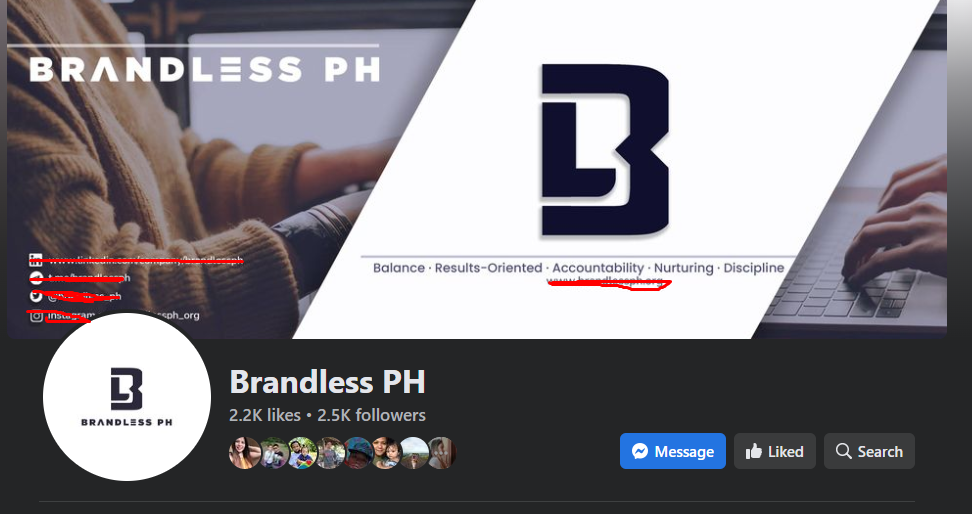This screenshot has width=972, height=514.
Task: Click the LinkedIn icon on the cover
Action: click(36, 260)
